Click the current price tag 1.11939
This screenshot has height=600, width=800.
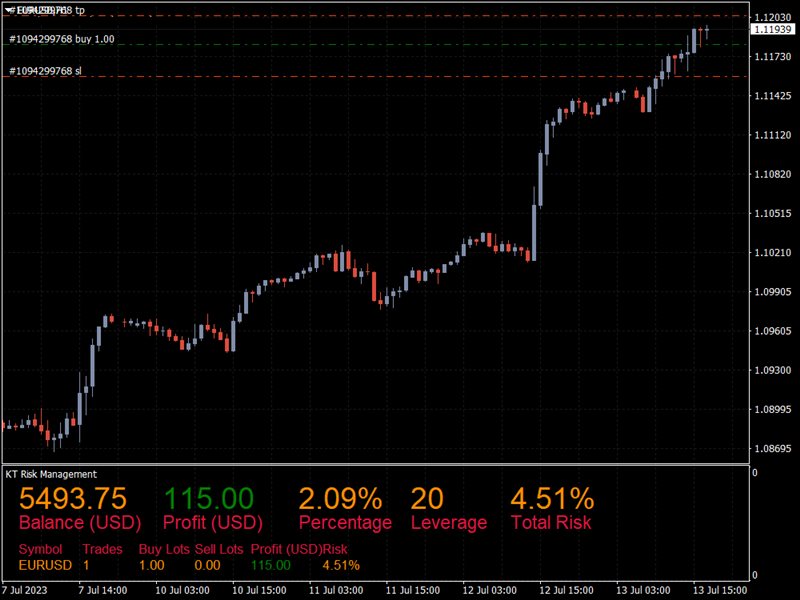click(x=773, y=30)
